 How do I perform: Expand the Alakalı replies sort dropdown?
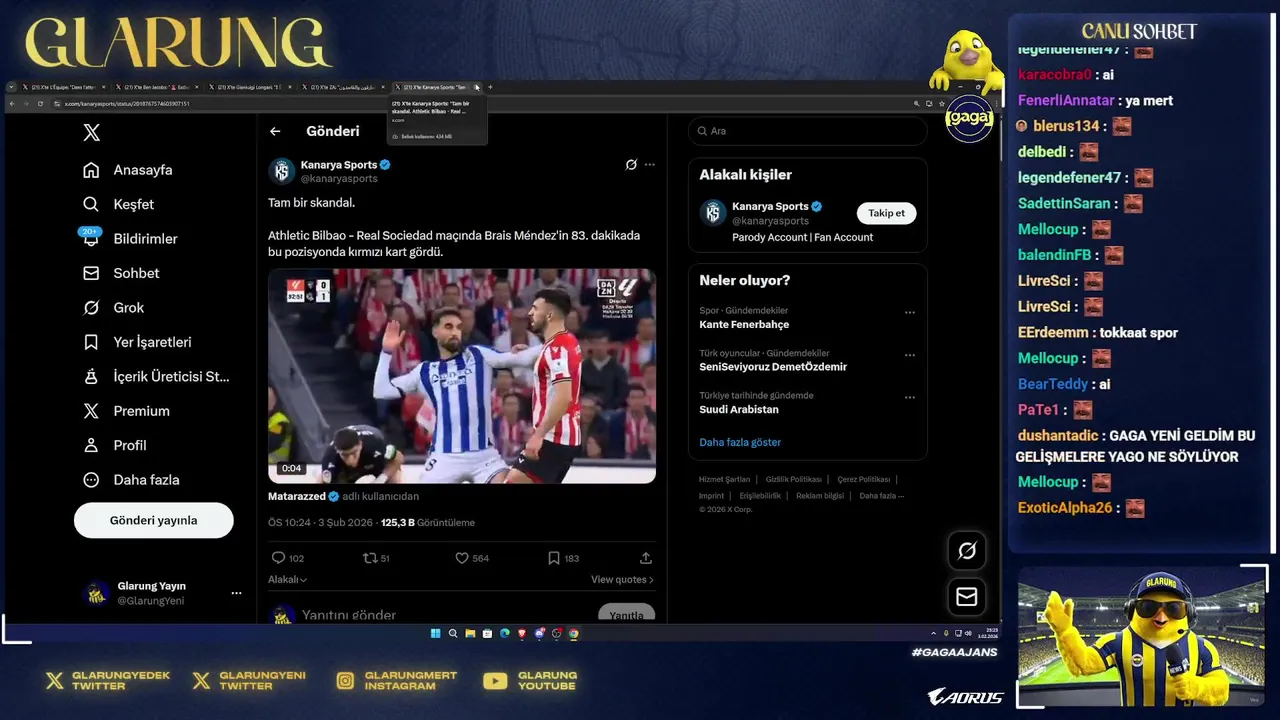coord(288,579)
